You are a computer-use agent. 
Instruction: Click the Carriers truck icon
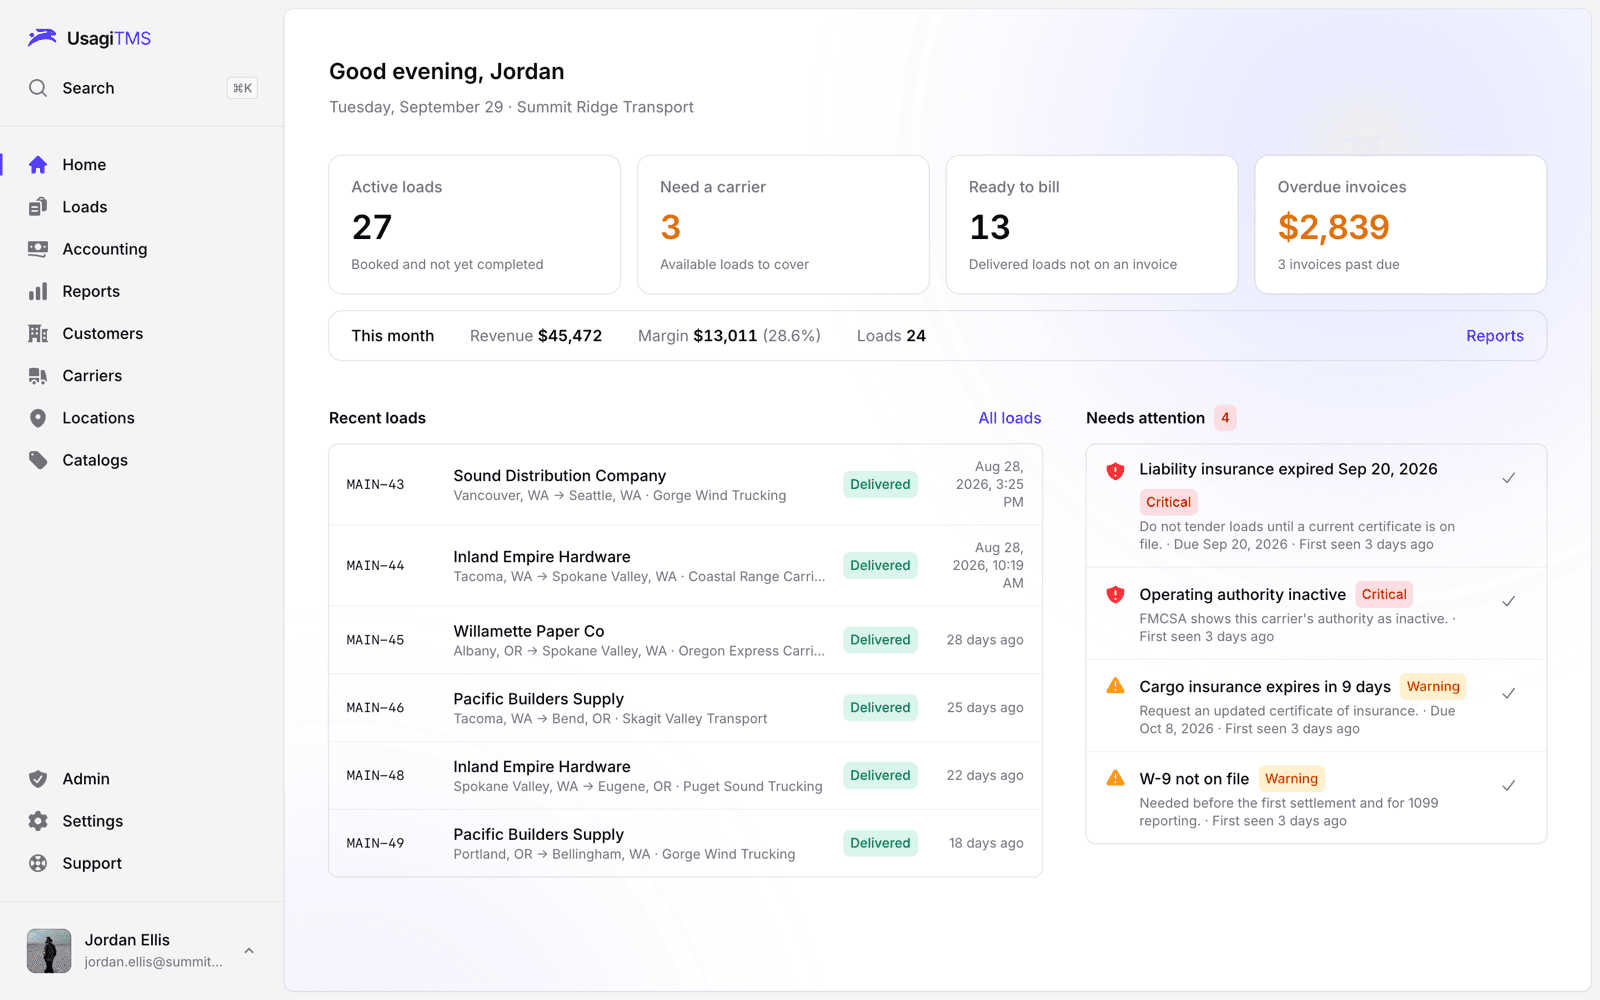point(38,376)
